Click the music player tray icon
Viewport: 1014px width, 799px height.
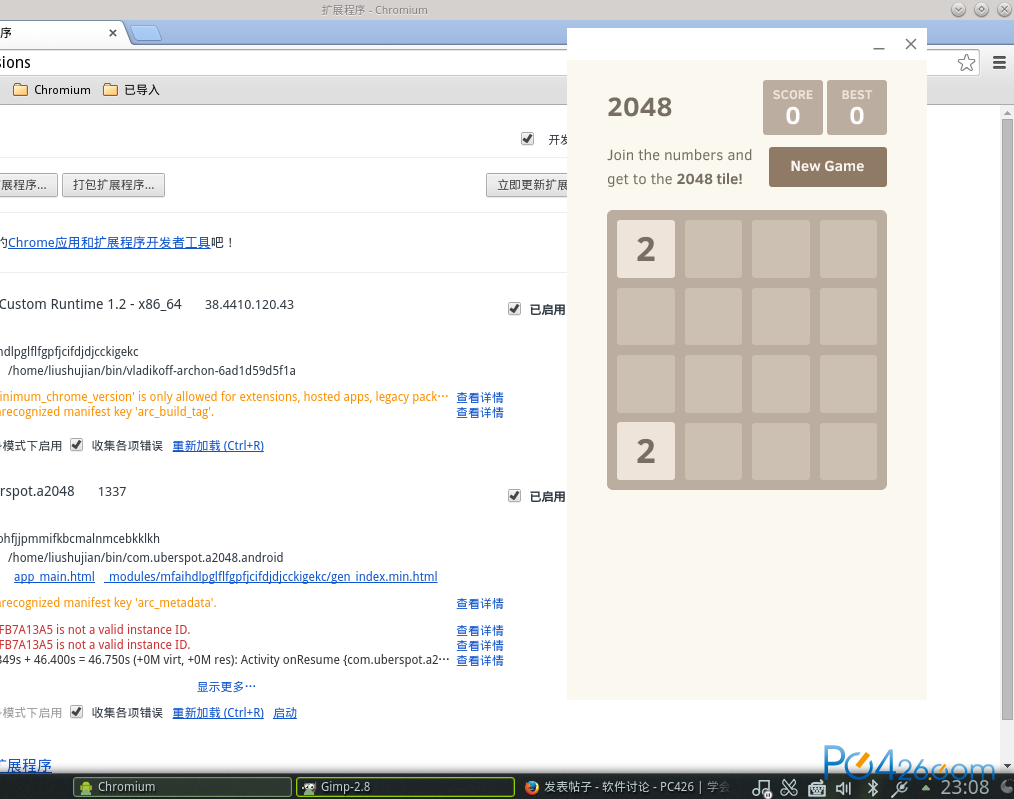(761, 787)
